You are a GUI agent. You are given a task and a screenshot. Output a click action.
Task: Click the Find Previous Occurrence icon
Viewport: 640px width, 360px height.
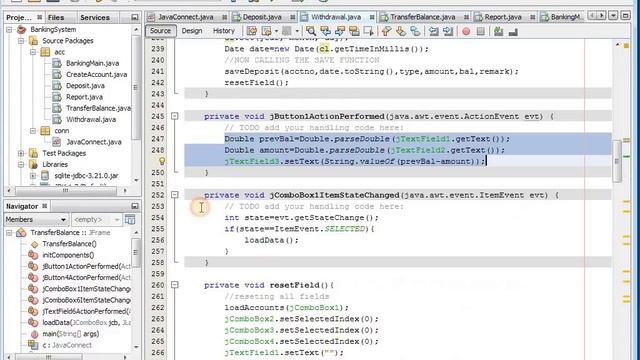click(x=325, y=31)
